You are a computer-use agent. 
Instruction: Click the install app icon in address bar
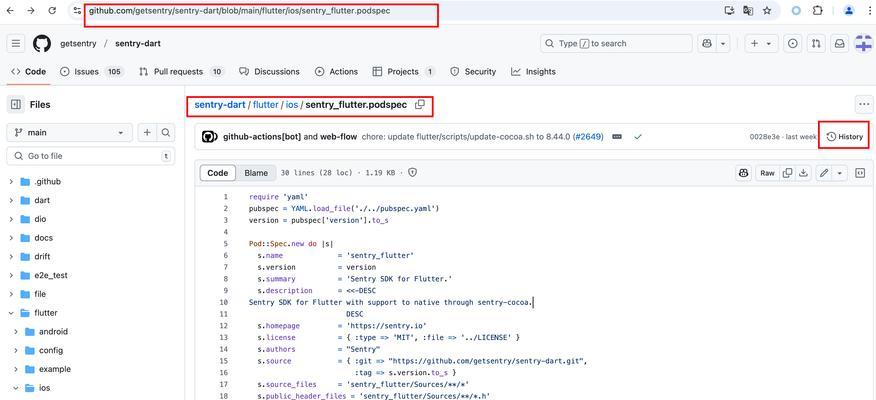[x=729, y=11]
